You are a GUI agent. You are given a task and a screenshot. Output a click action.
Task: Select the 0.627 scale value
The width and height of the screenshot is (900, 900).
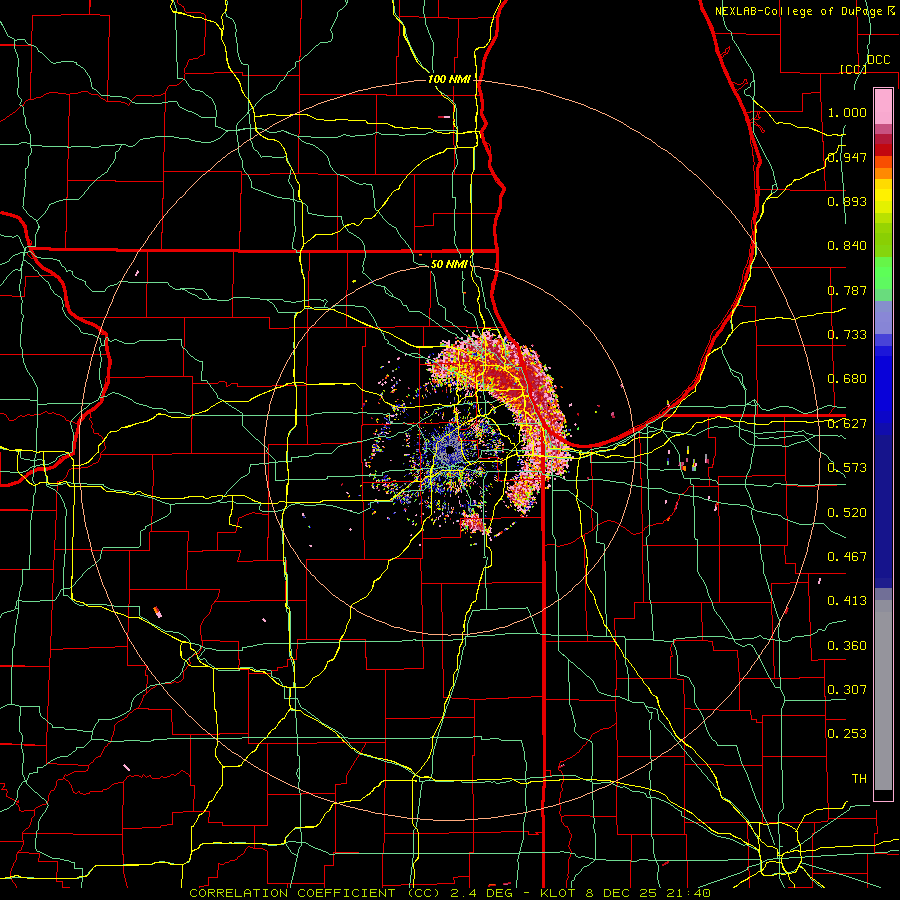[x=847, y=423]
